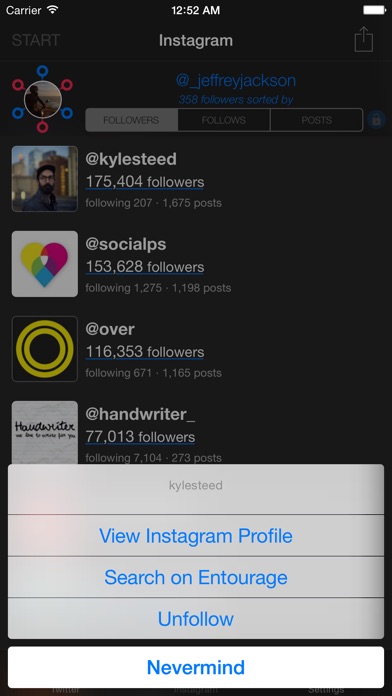Open the @_jeffreyjackson username link
The image size is (392, 696).
pos(236,80)
